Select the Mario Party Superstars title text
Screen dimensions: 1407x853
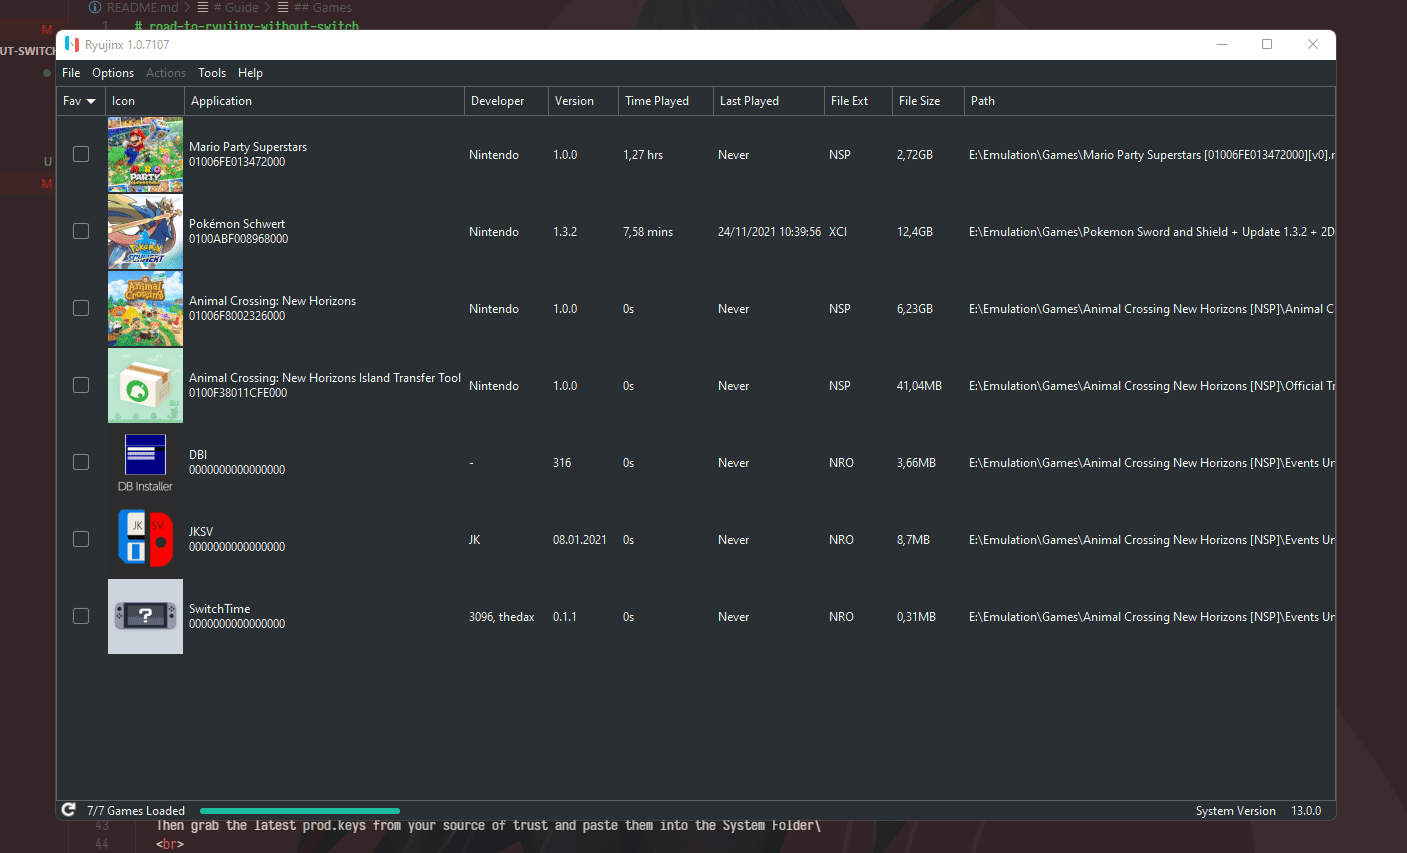tap(248, 147)
